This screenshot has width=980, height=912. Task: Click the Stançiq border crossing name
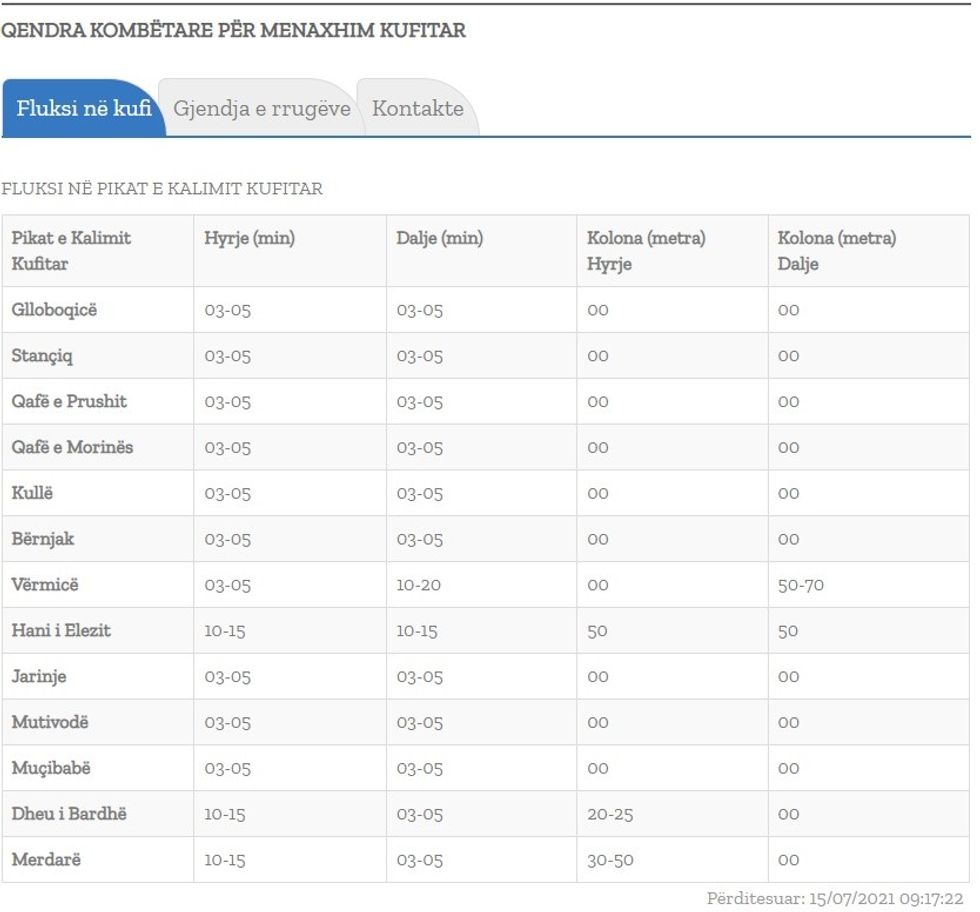(42, 356)
